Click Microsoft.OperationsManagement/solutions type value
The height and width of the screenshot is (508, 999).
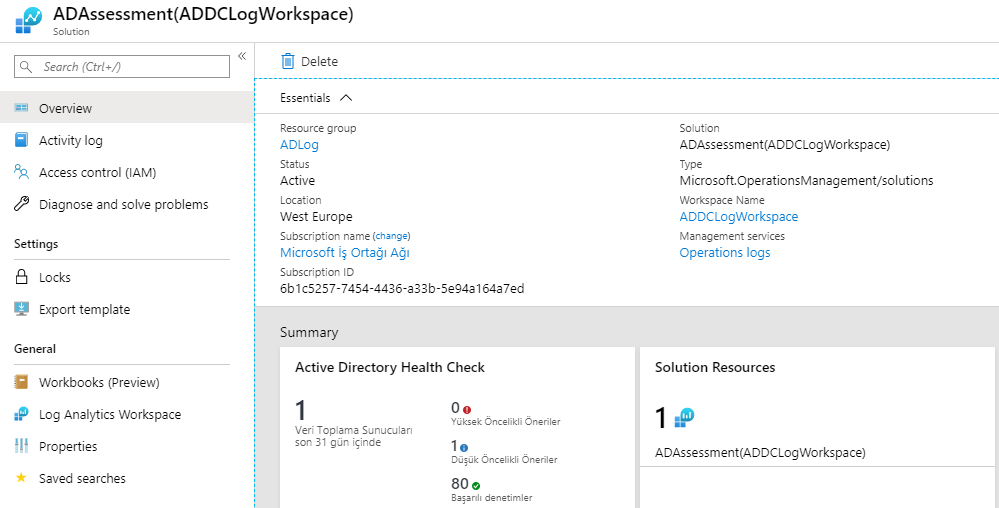pos(806,180)
